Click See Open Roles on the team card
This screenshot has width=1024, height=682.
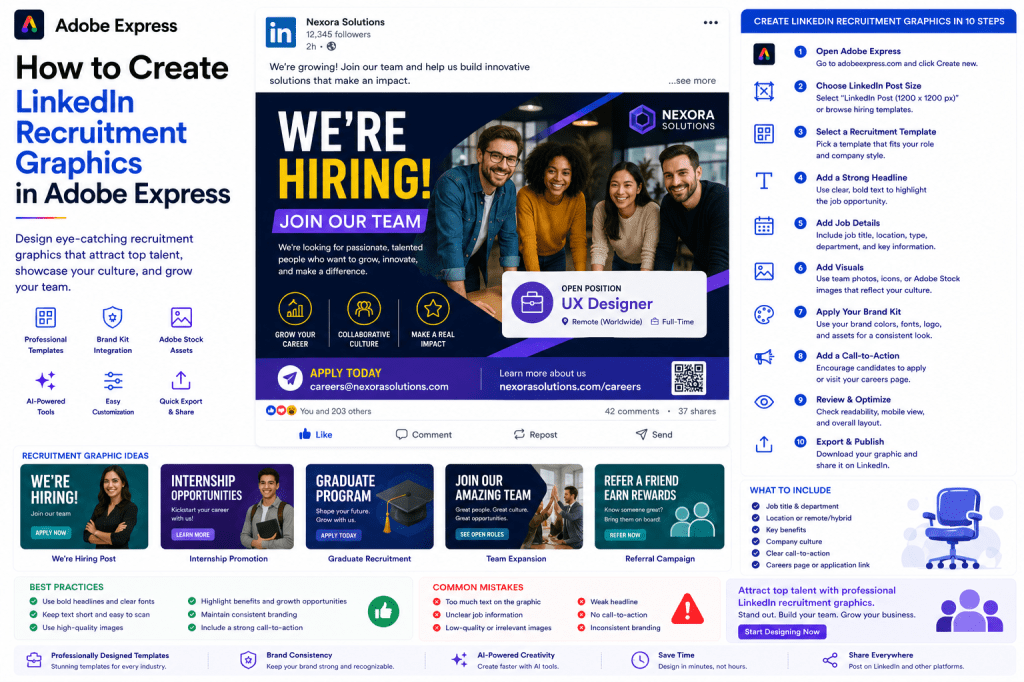482,534
